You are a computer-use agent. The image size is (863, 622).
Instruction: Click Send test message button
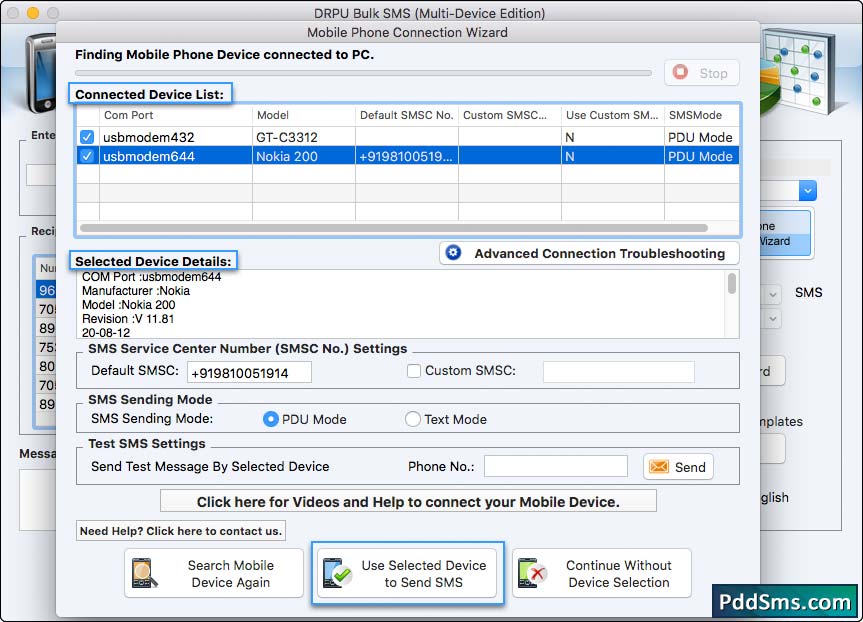click(678, 467)
